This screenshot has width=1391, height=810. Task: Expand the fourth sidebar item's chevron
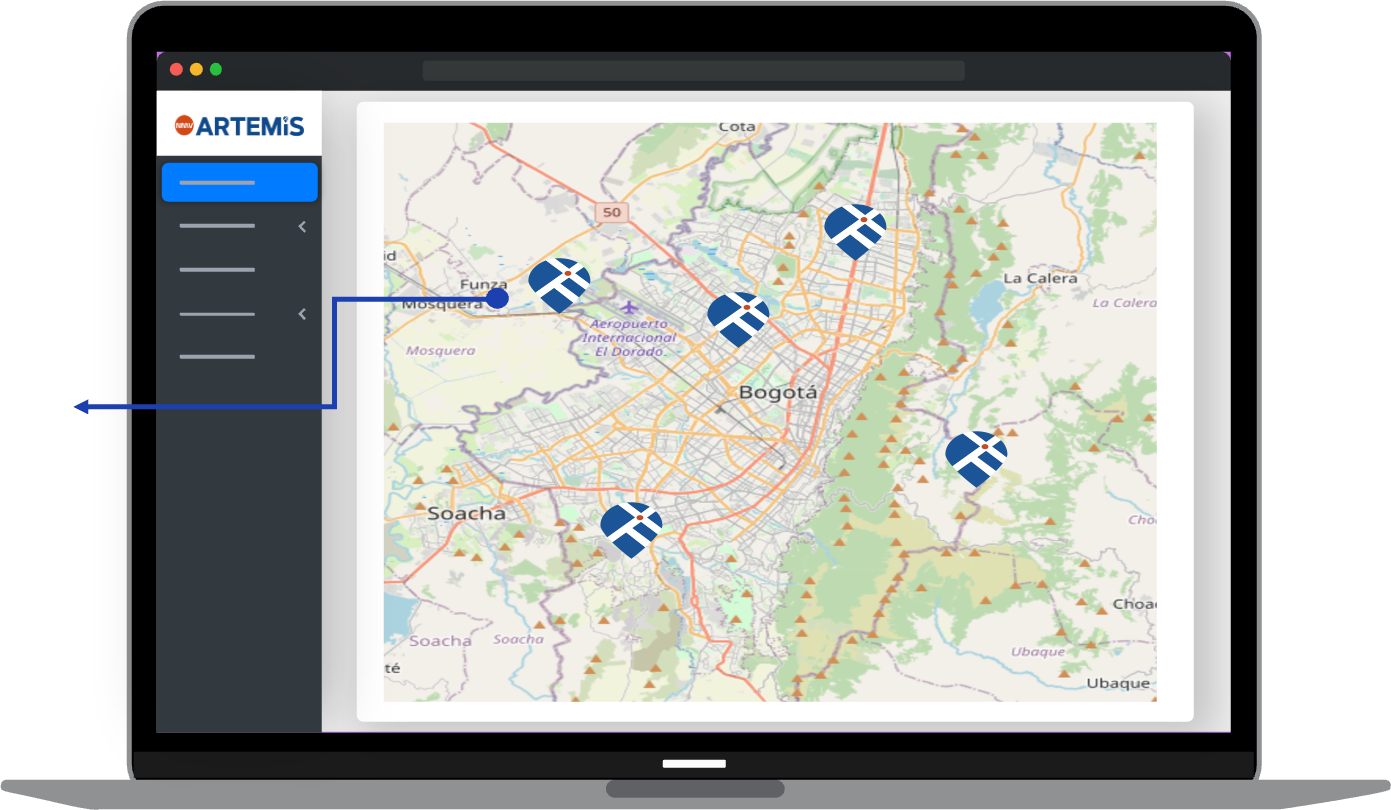click(x=302, y=314)
